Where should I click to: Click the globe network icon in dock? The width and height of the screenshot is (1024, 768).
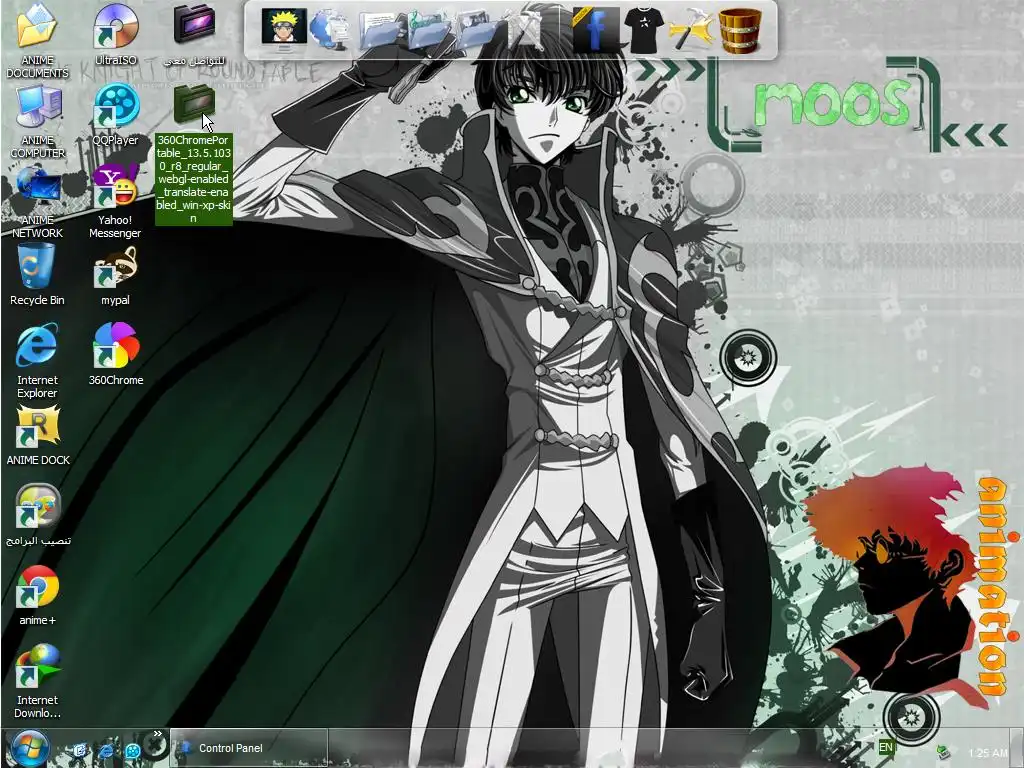pyautogui.click(x=329, y=30)
